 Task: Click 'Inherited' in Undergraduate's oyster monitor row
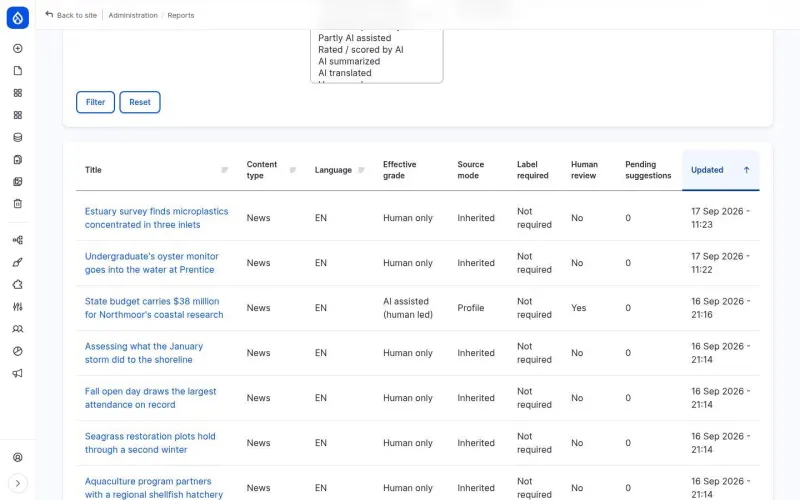476,263
